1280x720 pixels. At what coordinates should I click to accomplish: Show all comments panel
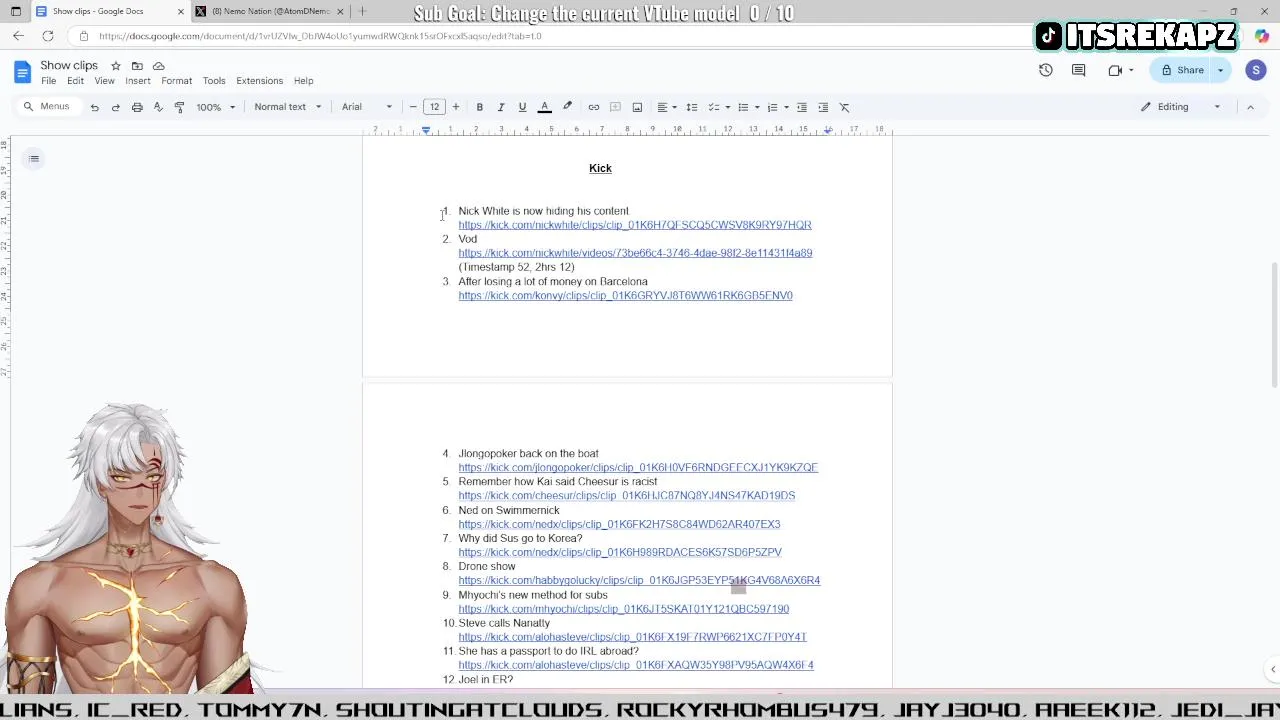tap(1078, 70)
